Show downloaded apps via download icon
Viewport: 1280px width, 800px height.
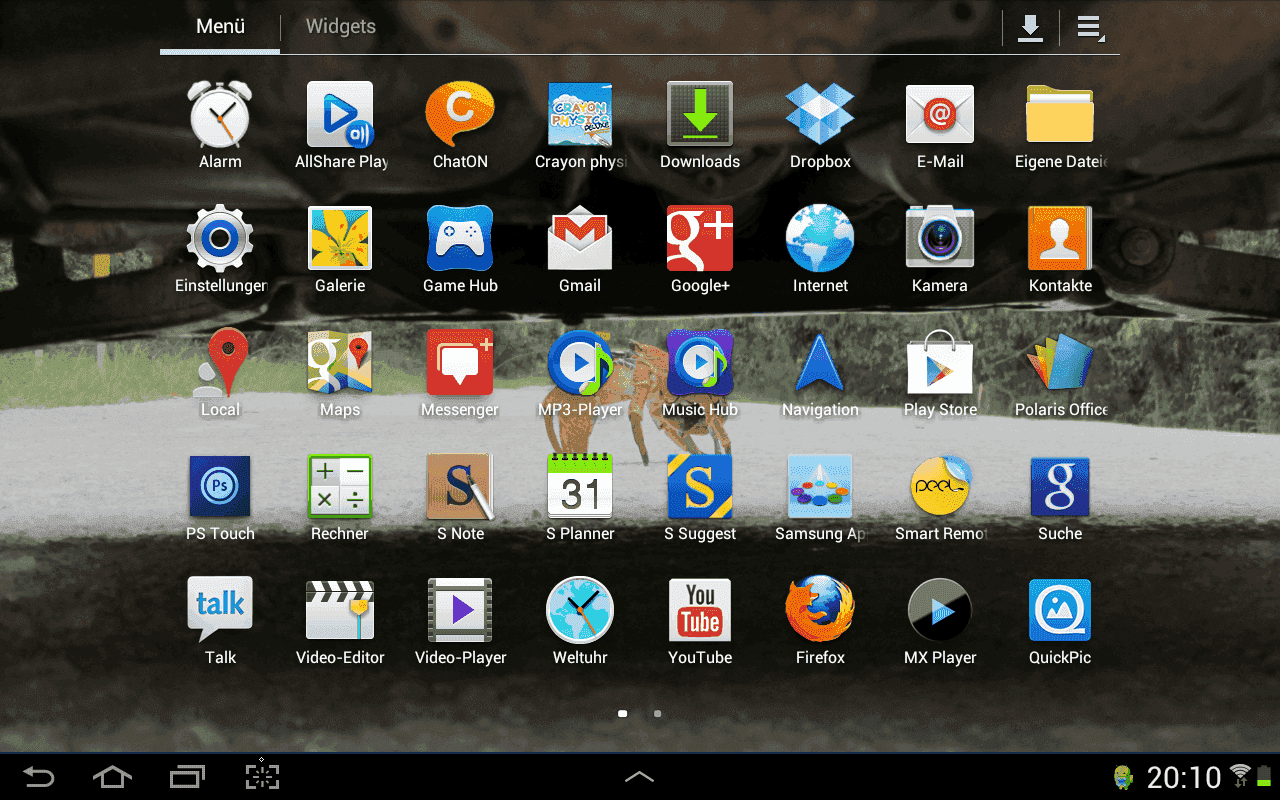(x=1030, y=28)
